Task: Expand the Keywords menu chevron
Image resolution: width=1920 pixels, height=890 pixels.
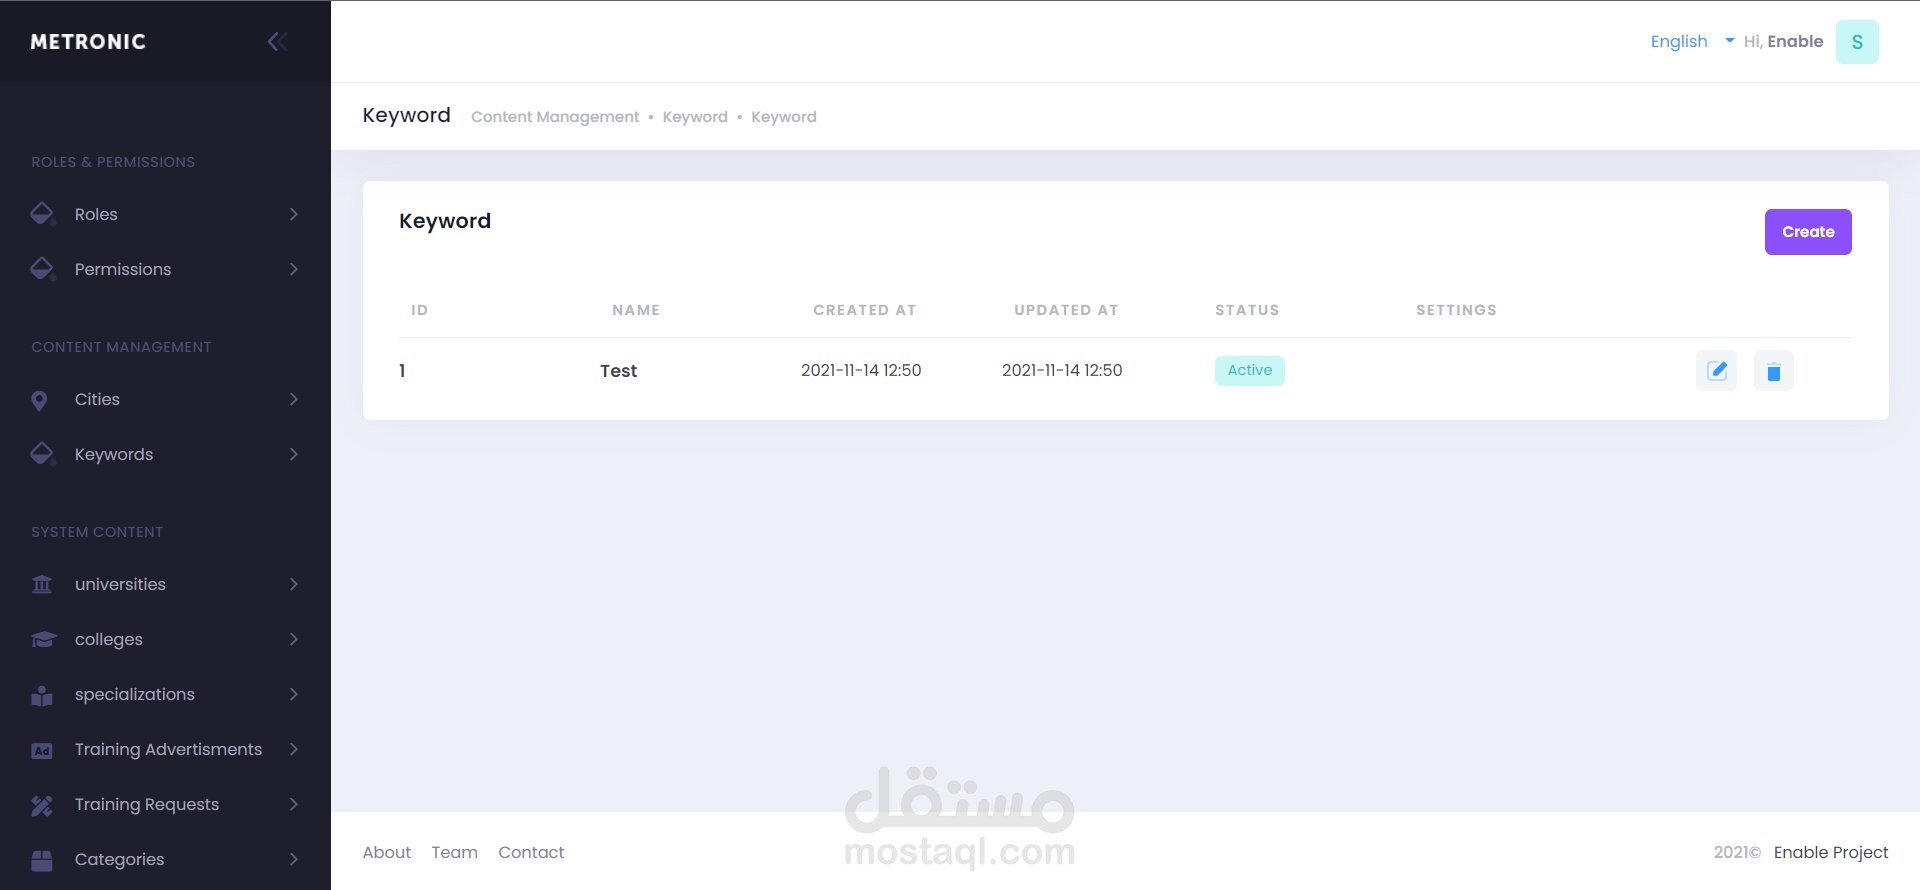Action: pos(293,454)
